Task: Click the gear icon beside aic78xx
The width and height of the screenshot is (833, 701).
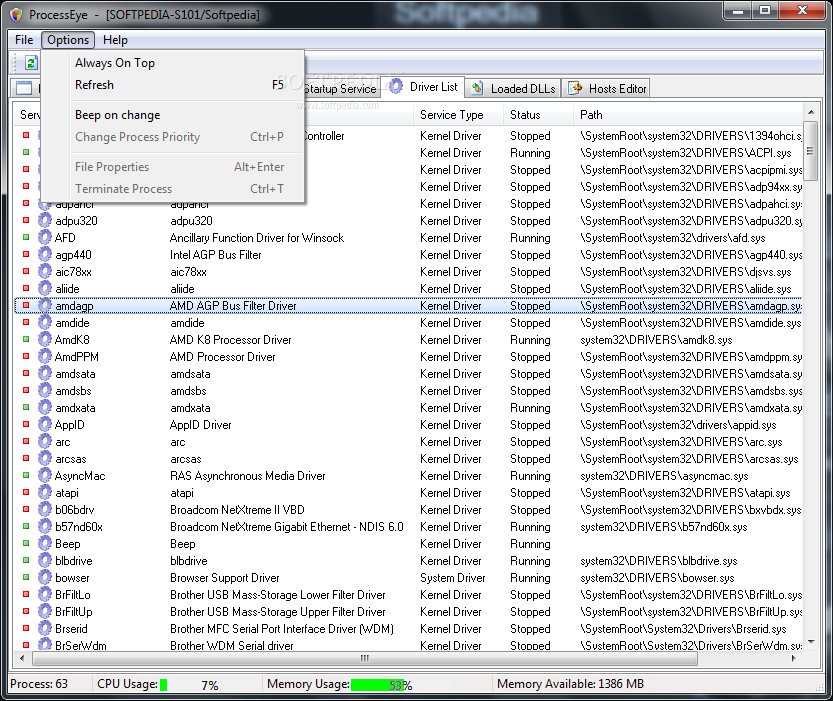Action: pos(45,271)
